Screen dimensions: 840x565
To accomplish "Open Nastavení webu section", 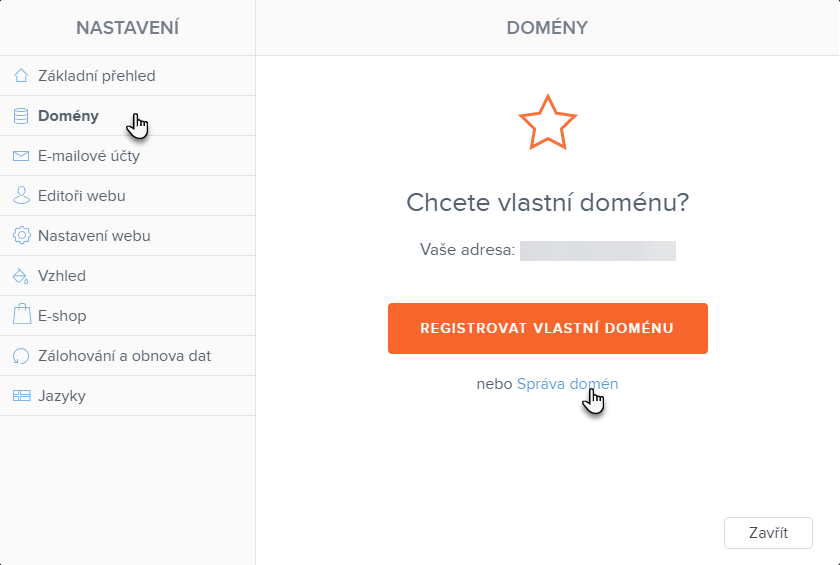I will click(94, 236).
